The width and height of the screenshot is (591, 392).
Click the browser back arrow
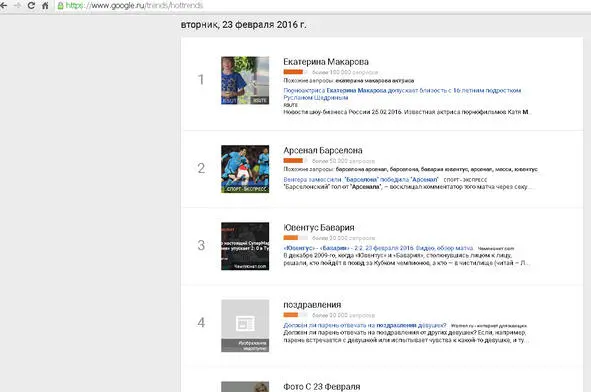click(x=3, y=6)
